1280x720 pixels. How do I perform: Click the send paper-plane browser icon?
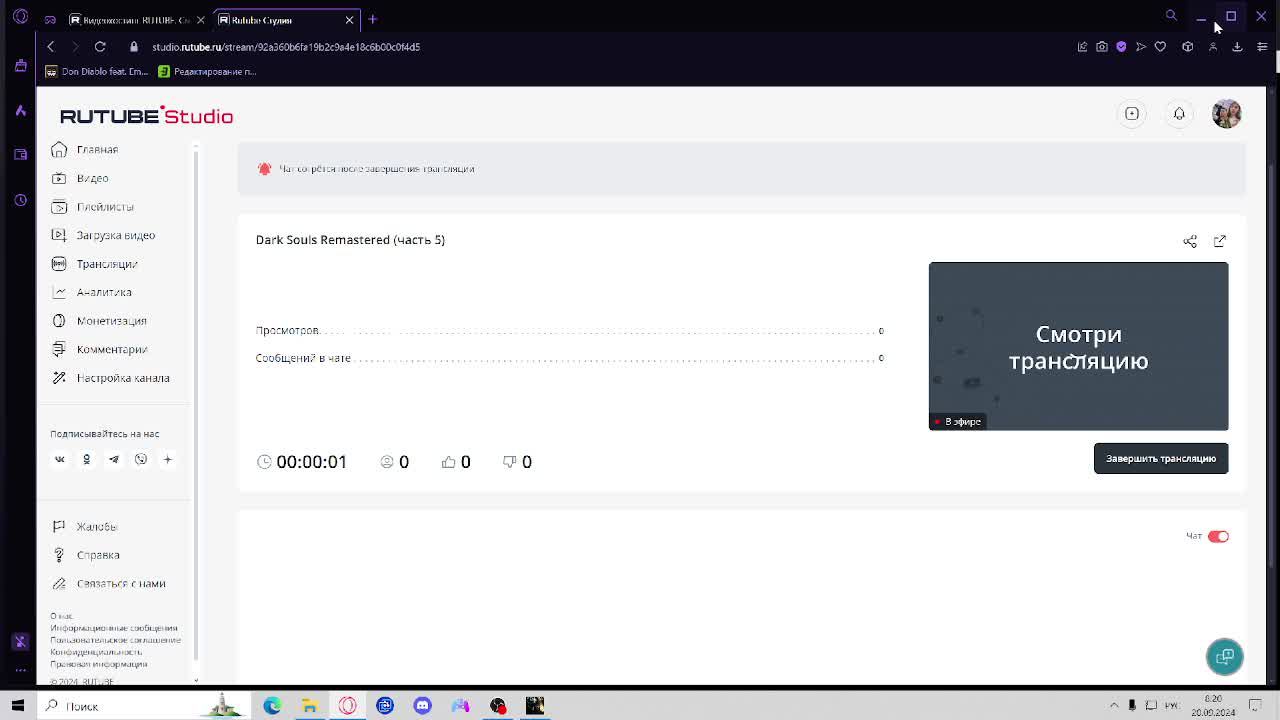pyautogui.click(x=1140, y=47)
